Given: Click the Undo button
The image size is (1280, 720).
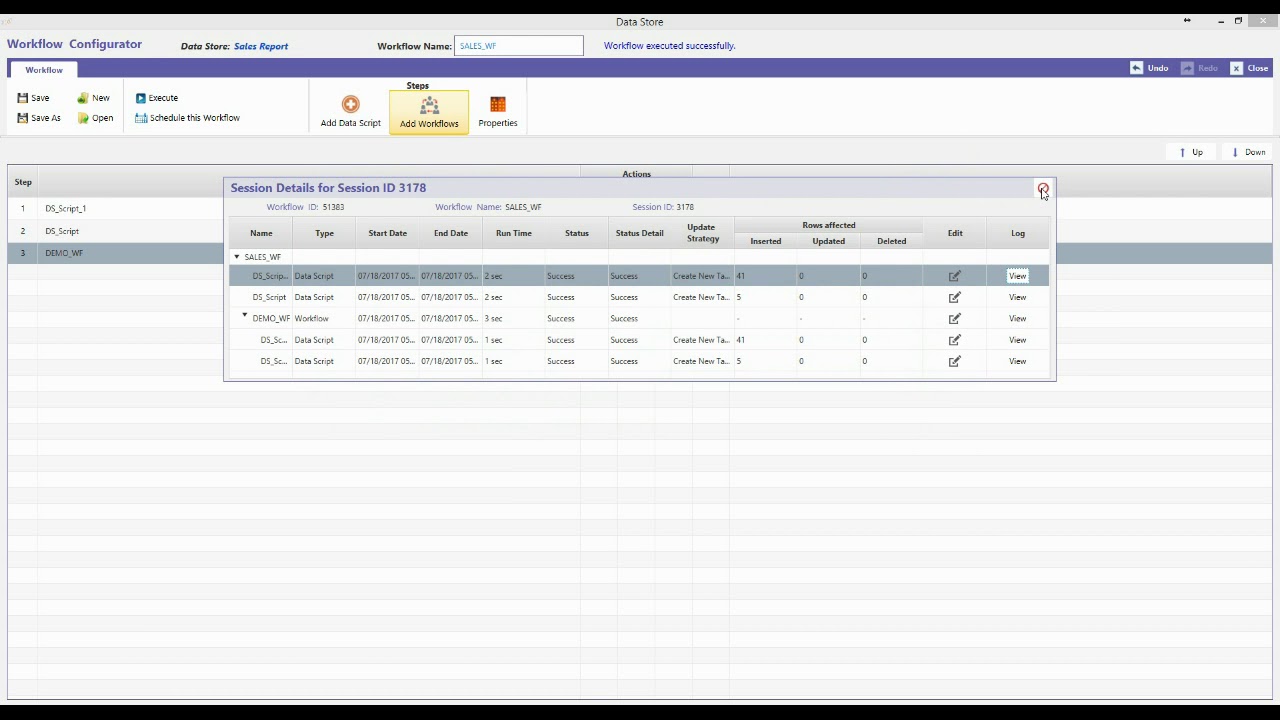Looking at the screenshot, I should (x=1149, y=68).
